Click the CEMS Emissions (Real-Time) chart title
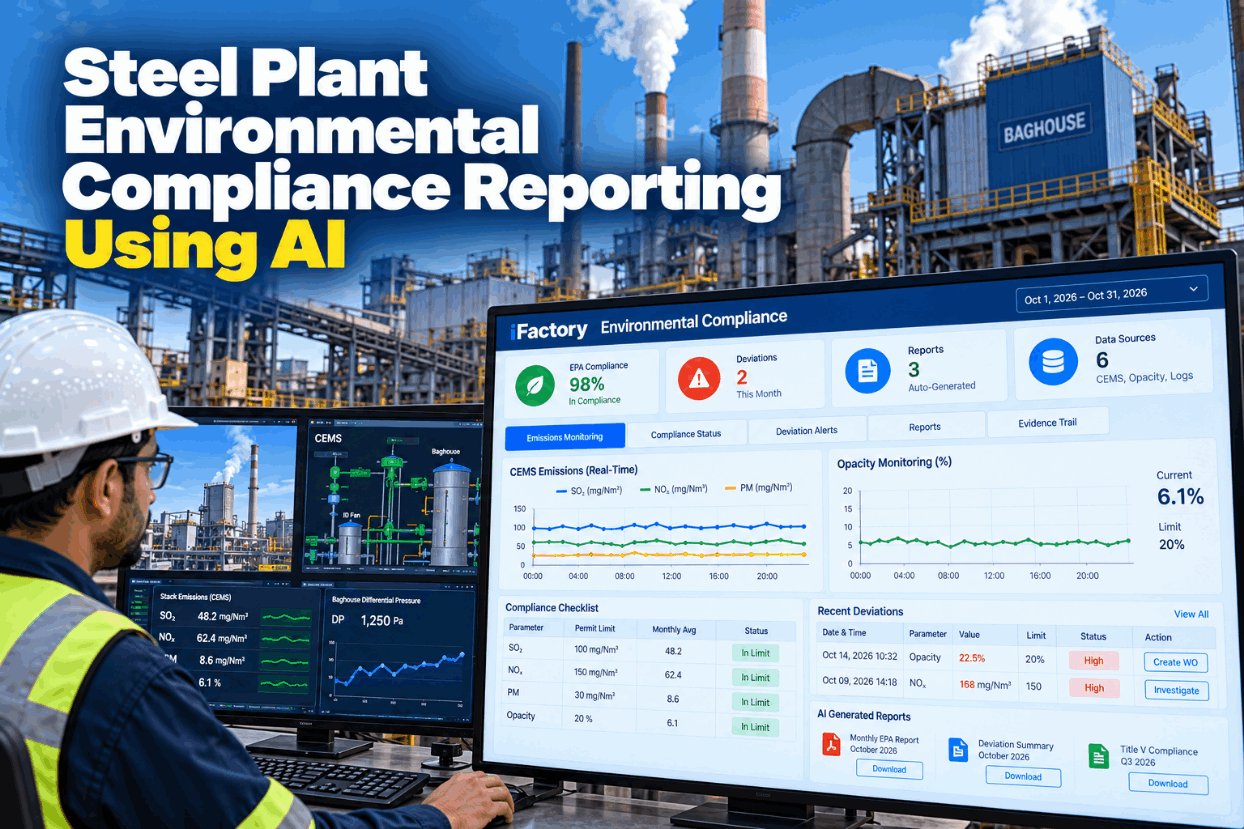Screen dimensions: 1244x829 pyautogui.click(x=573, y=470)
